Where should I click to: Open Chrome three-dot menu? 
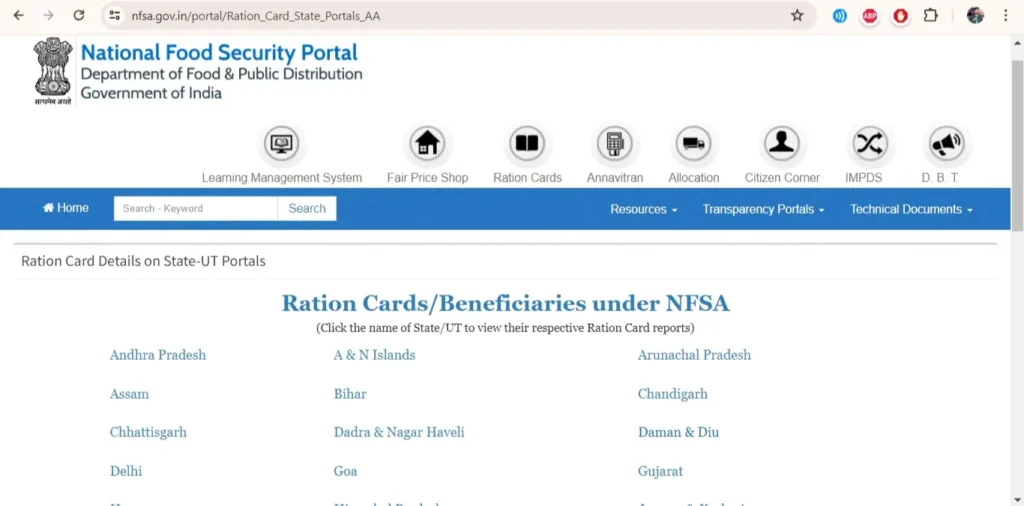tap(1006, 16)
